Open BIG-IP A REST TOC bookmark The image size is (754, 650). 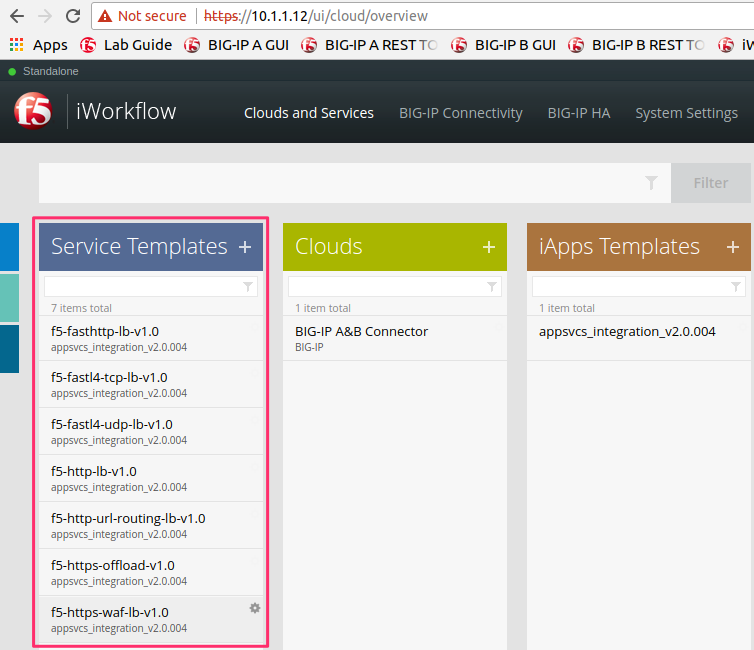click(369, 45)
